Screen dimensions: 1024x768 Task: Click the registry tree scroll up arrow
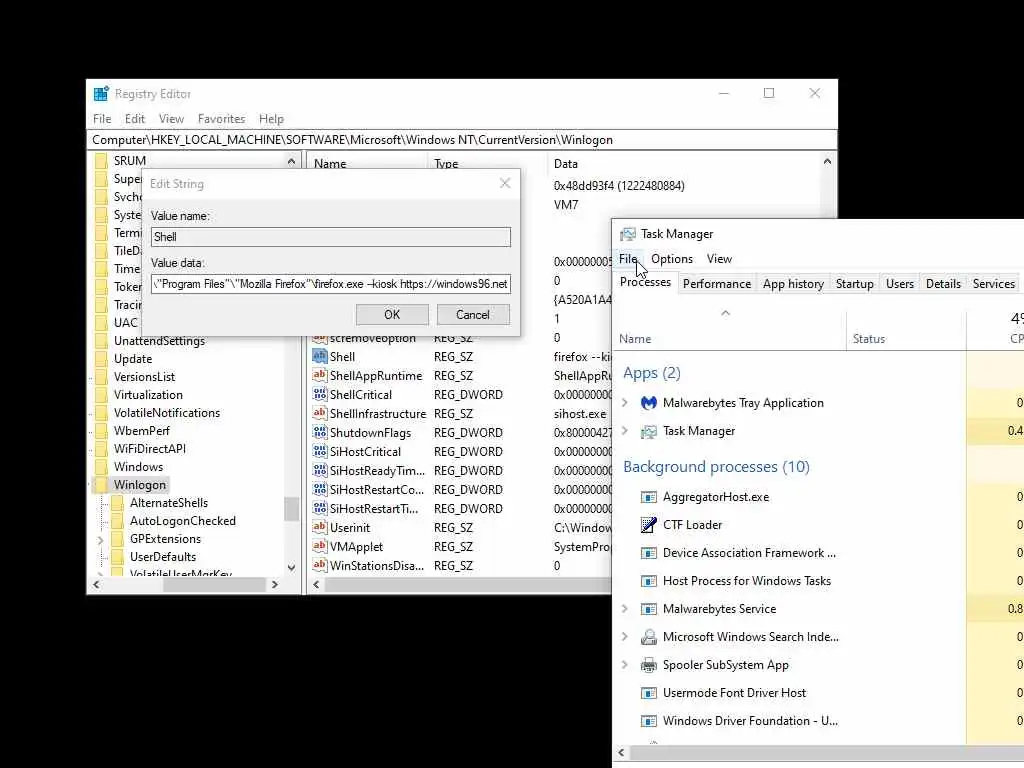pos(291,161)
